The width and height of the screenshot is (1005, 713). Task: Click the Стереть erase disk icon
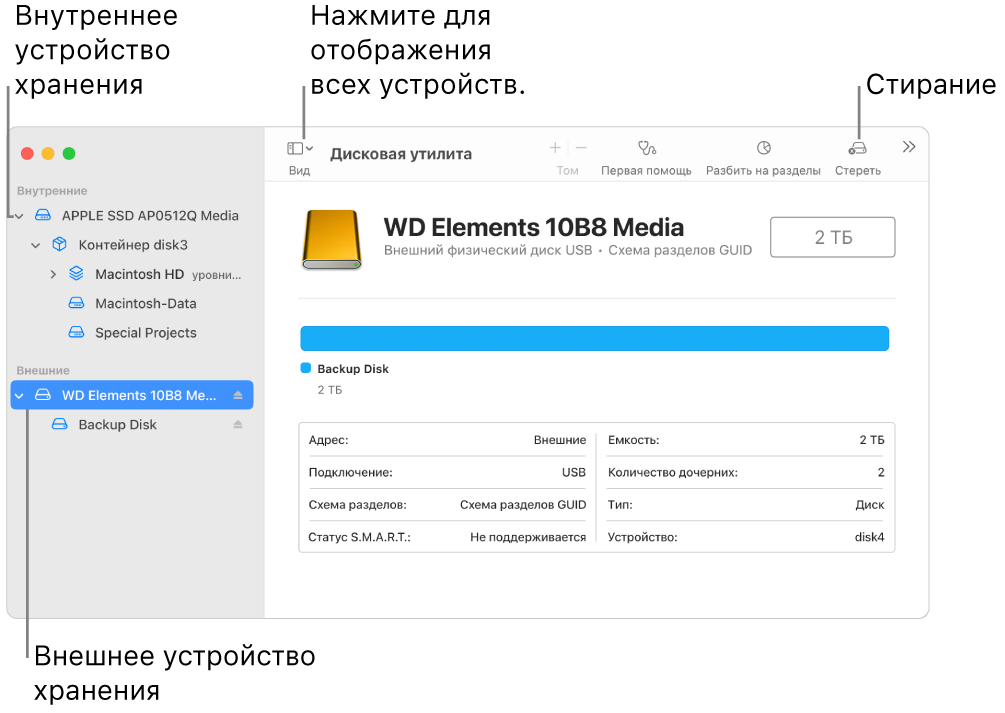point(858,148)
